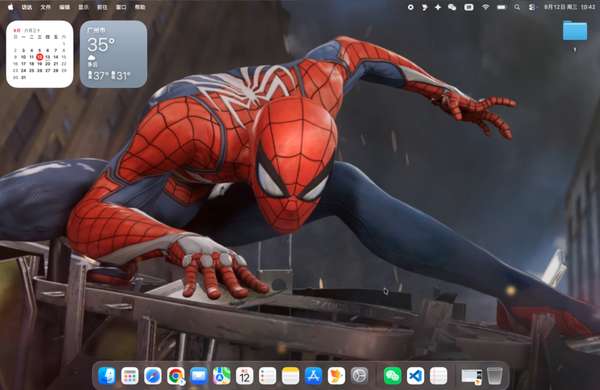Click the date and time 10:42 in menu bar

[x=569, y=7]
